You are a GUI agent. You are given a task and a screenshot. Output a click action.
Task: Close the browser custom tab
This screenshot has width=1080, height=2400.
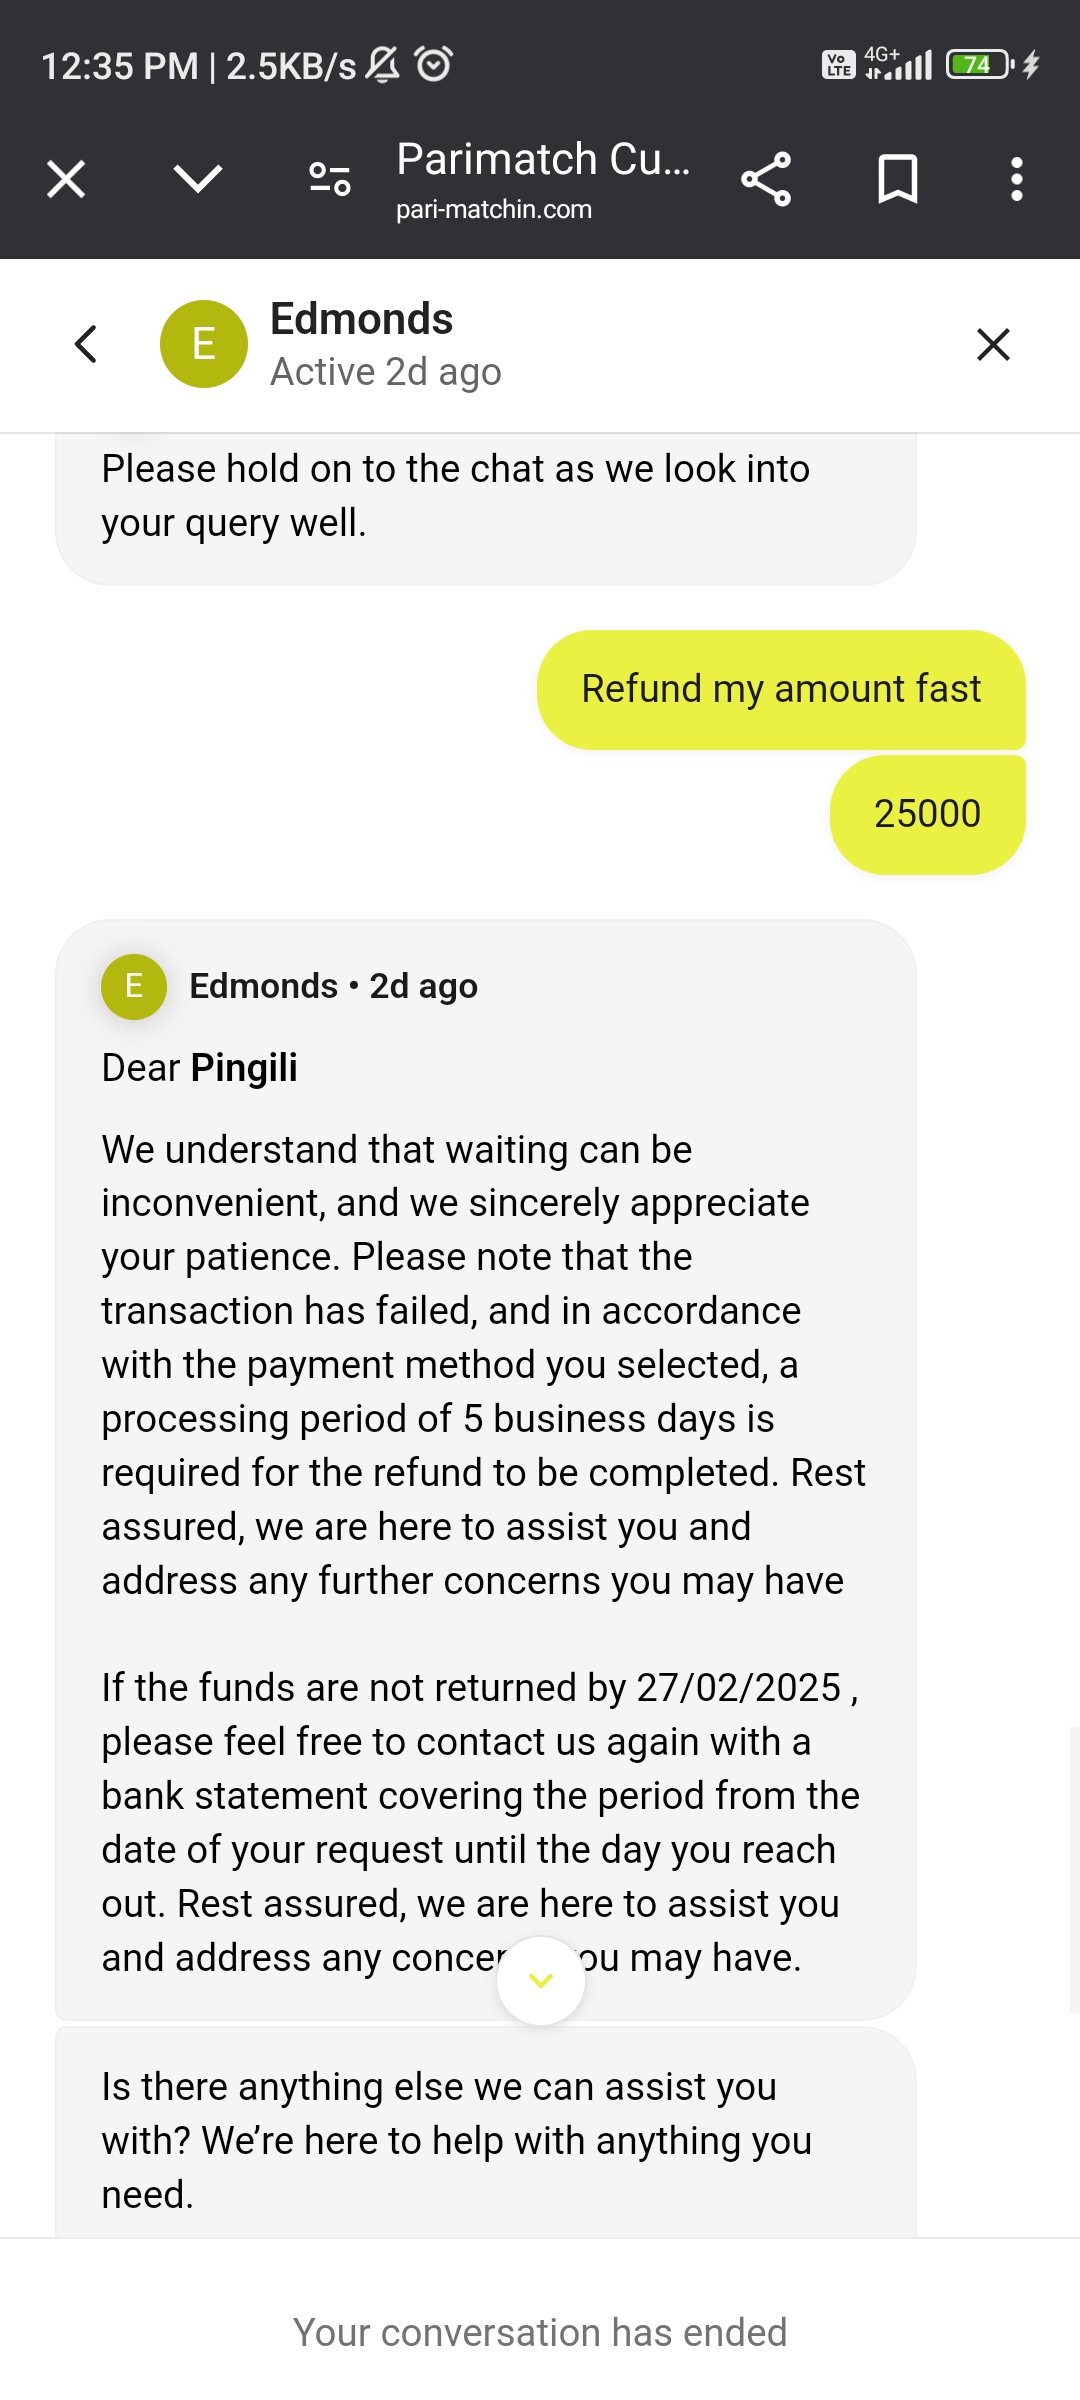pos(66,180)
